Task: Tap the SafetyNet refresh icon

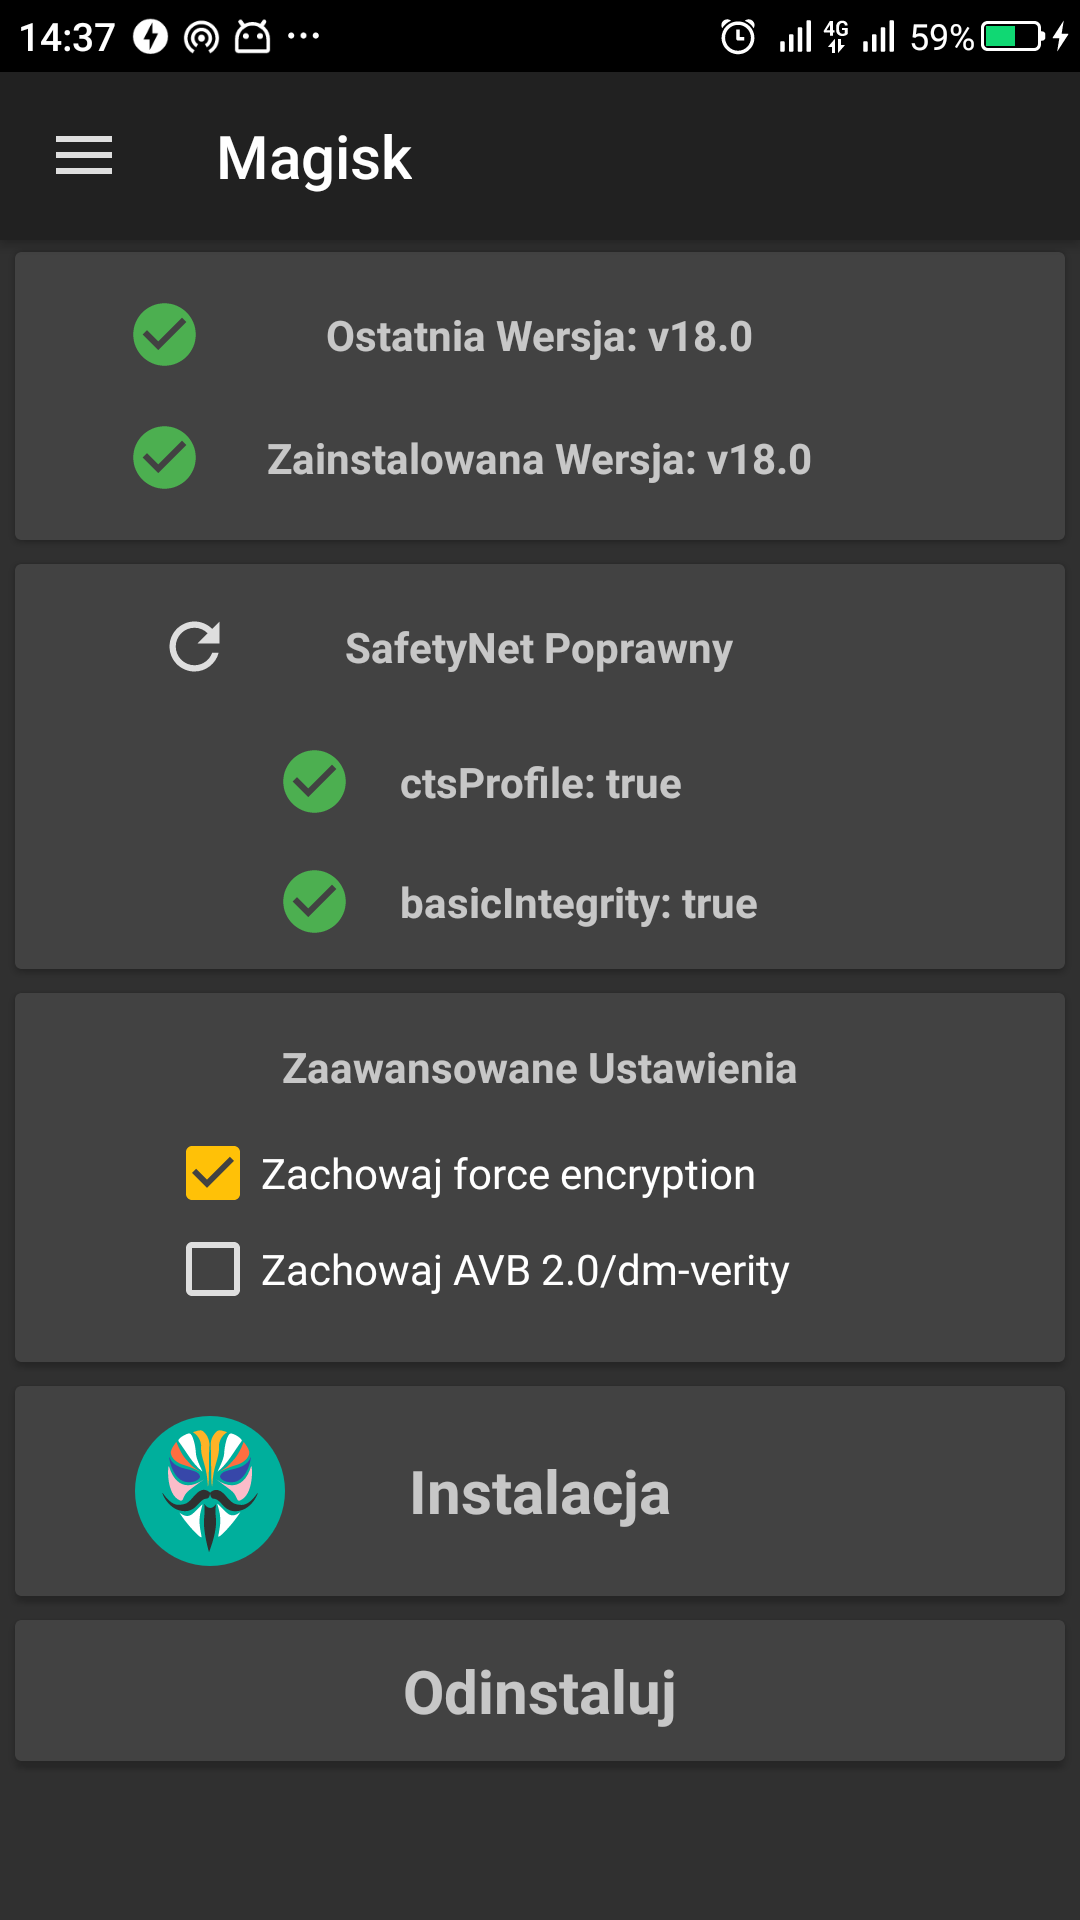Action: pos(195,647)
